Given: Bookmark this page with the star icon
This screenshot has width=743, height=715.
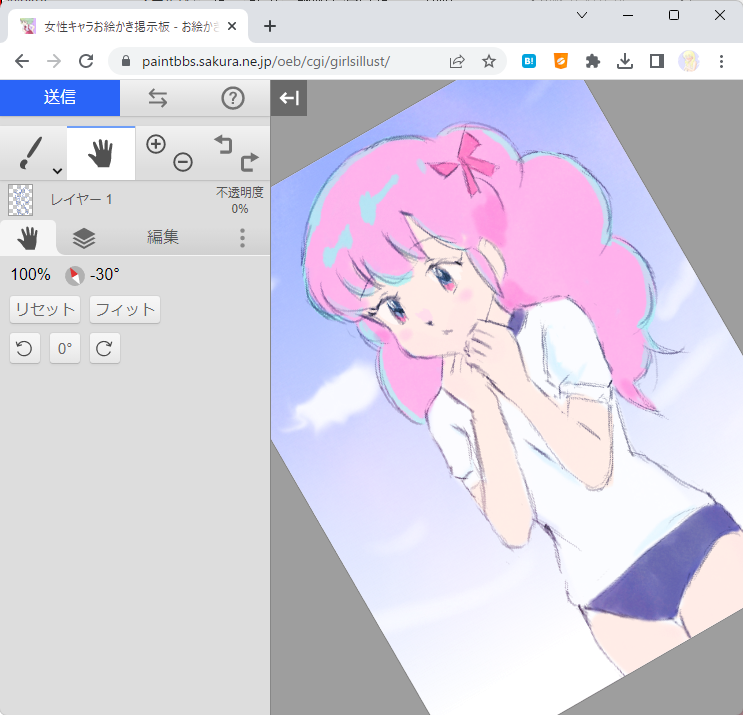Looking at the screenshot, I should pos(489,61).
